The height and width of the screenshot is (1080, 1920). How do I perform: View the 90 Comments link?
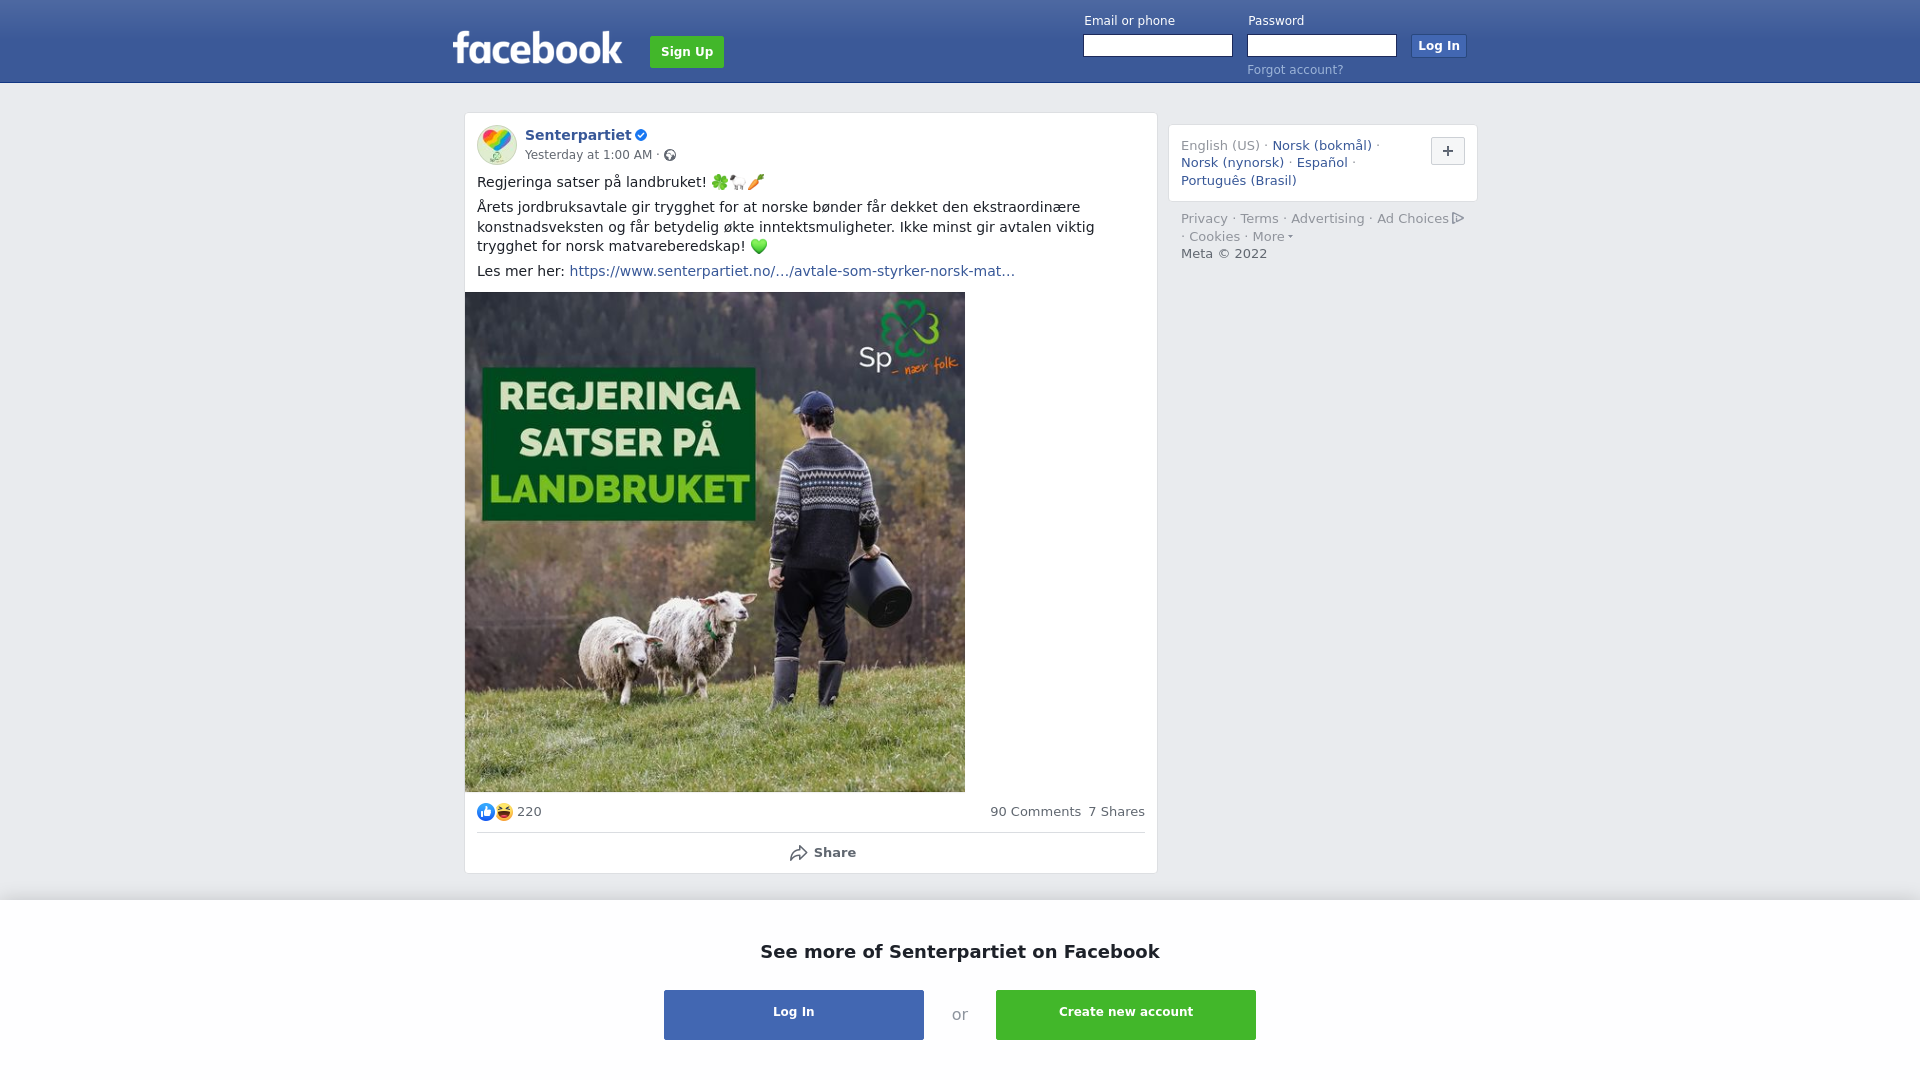1035,812
